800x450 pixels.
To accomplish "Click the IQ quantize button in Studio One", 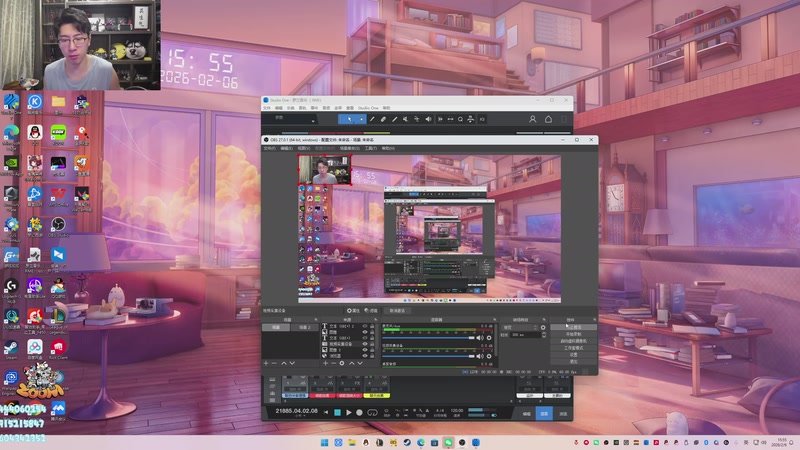I will (482, 119).
